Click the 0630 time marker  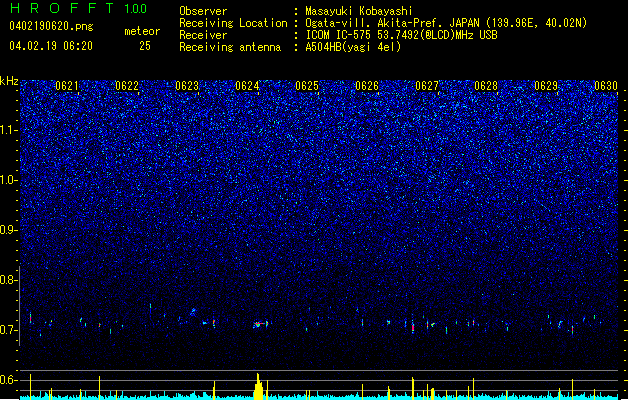pyautogui.click(x=606, y=86)
